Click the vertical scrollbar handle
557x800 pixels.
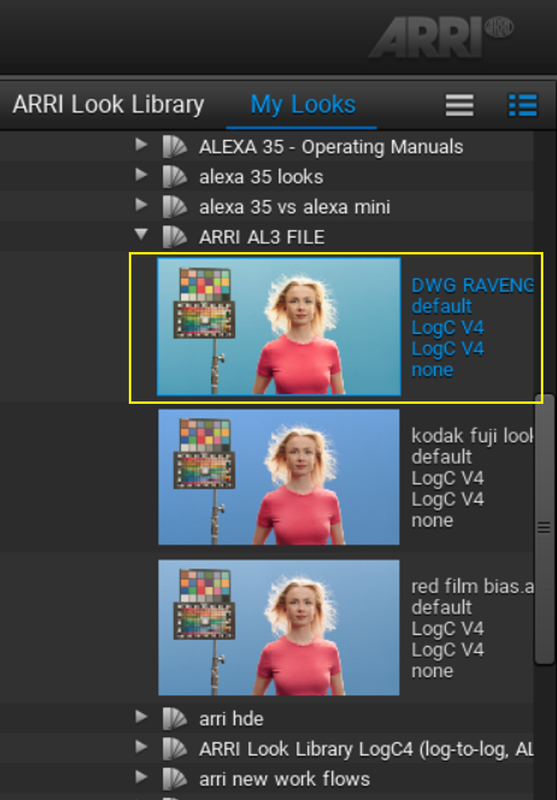pyautogui.click(x=544, y=529)
